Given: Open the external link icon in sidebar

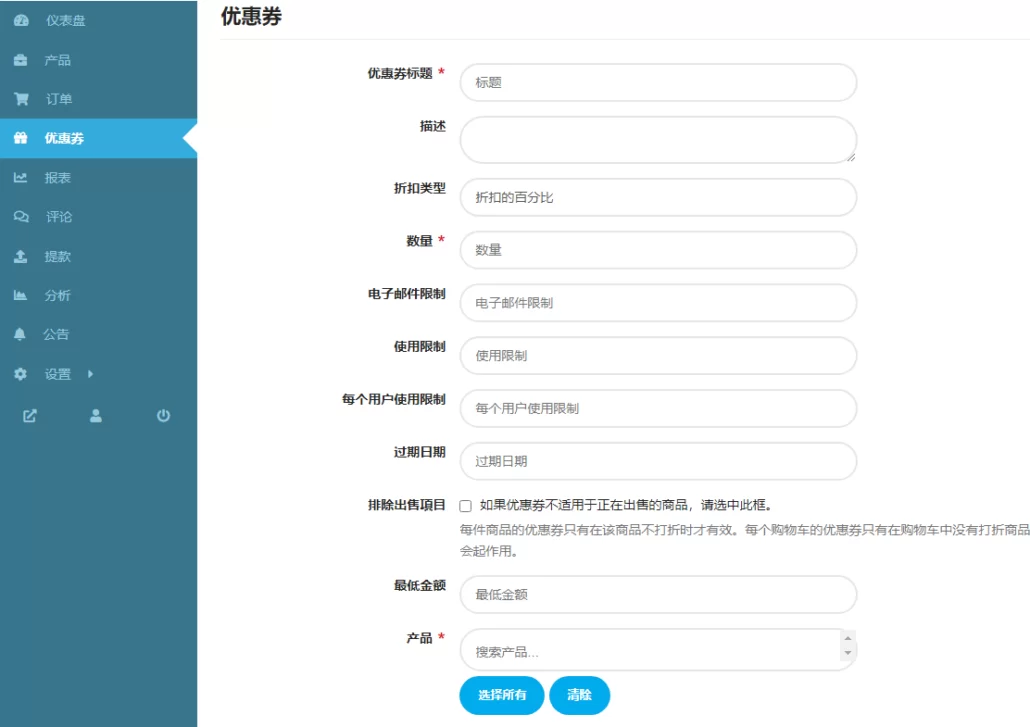Looking at the screenshot, I should [x=30, y=416].
